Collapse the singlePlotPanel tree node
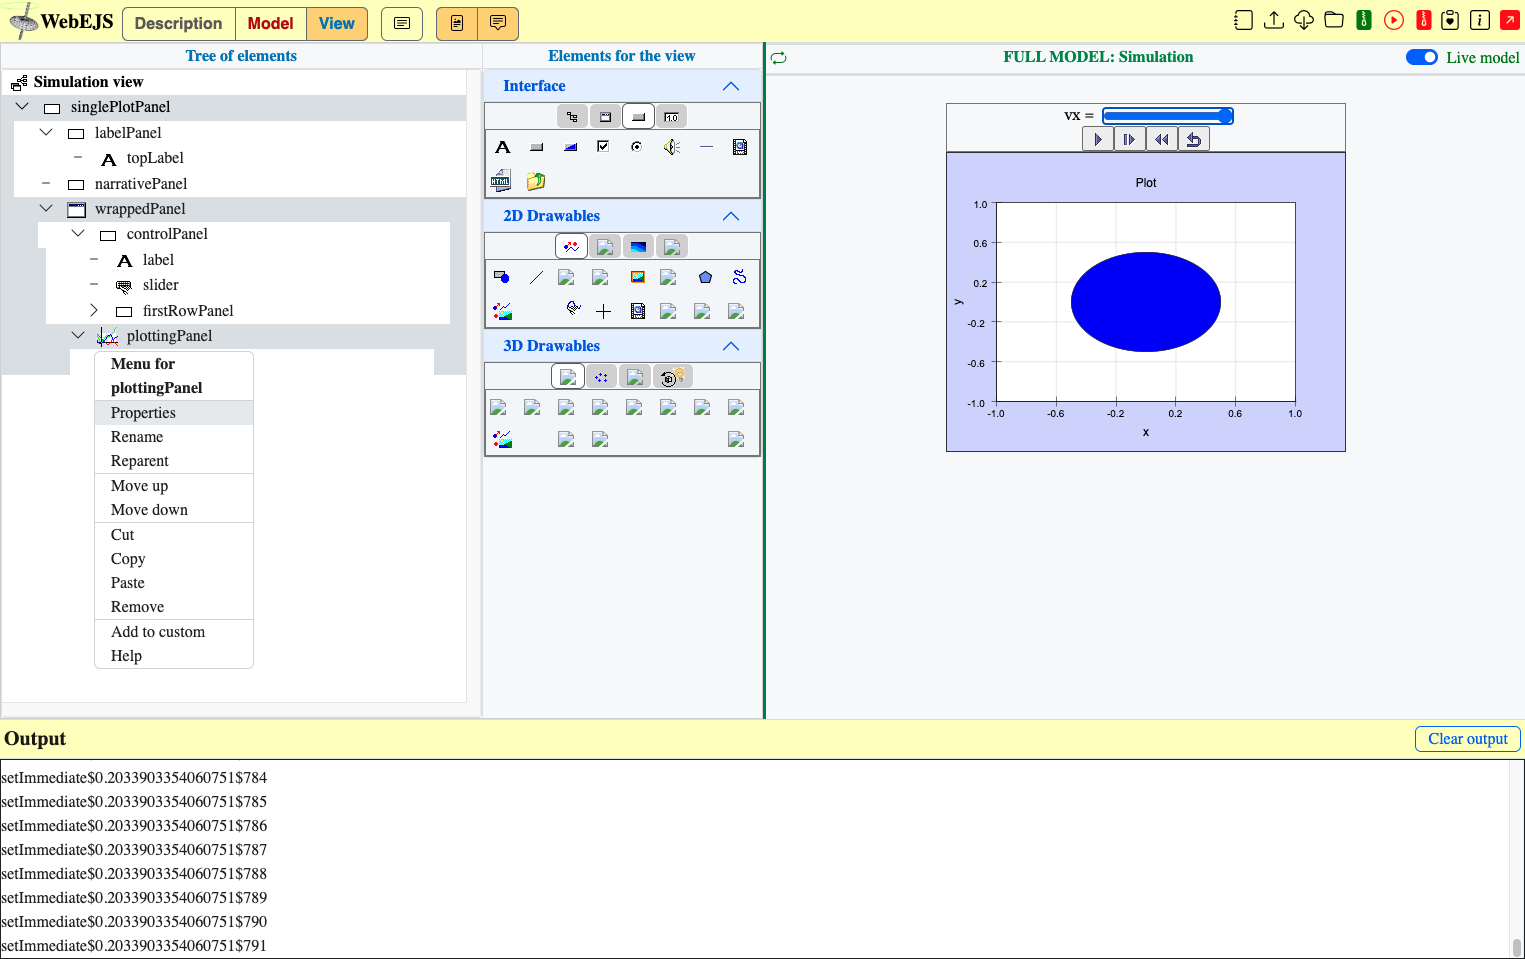The height and width of the screenshot is (959, 1525). click(x=23, y=106)
